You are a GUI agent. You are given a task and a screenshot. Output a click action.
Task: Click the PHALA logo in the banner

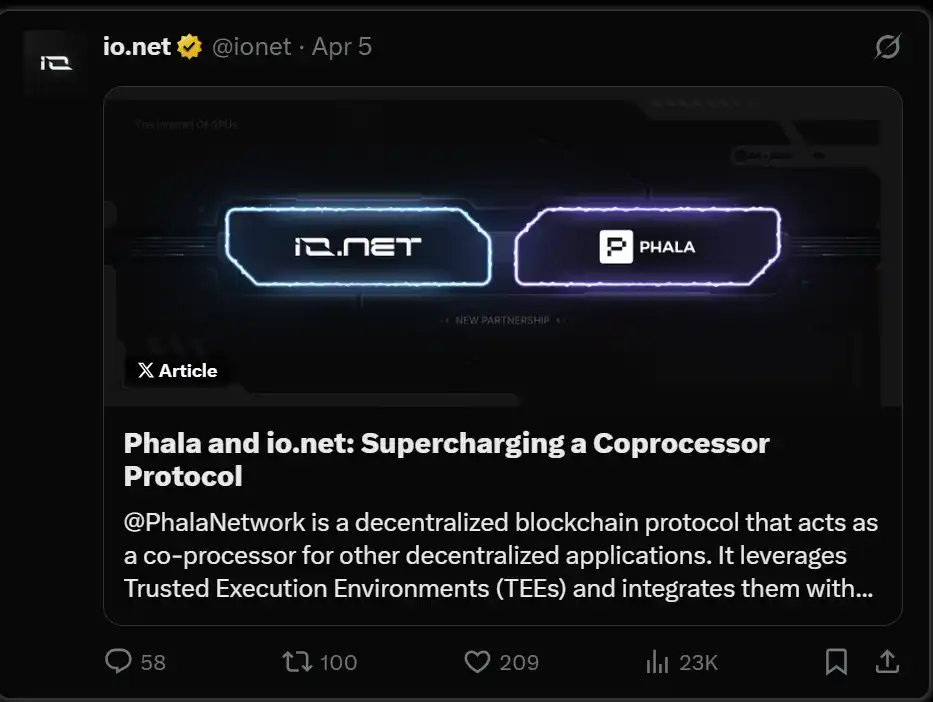pos(647,246)
